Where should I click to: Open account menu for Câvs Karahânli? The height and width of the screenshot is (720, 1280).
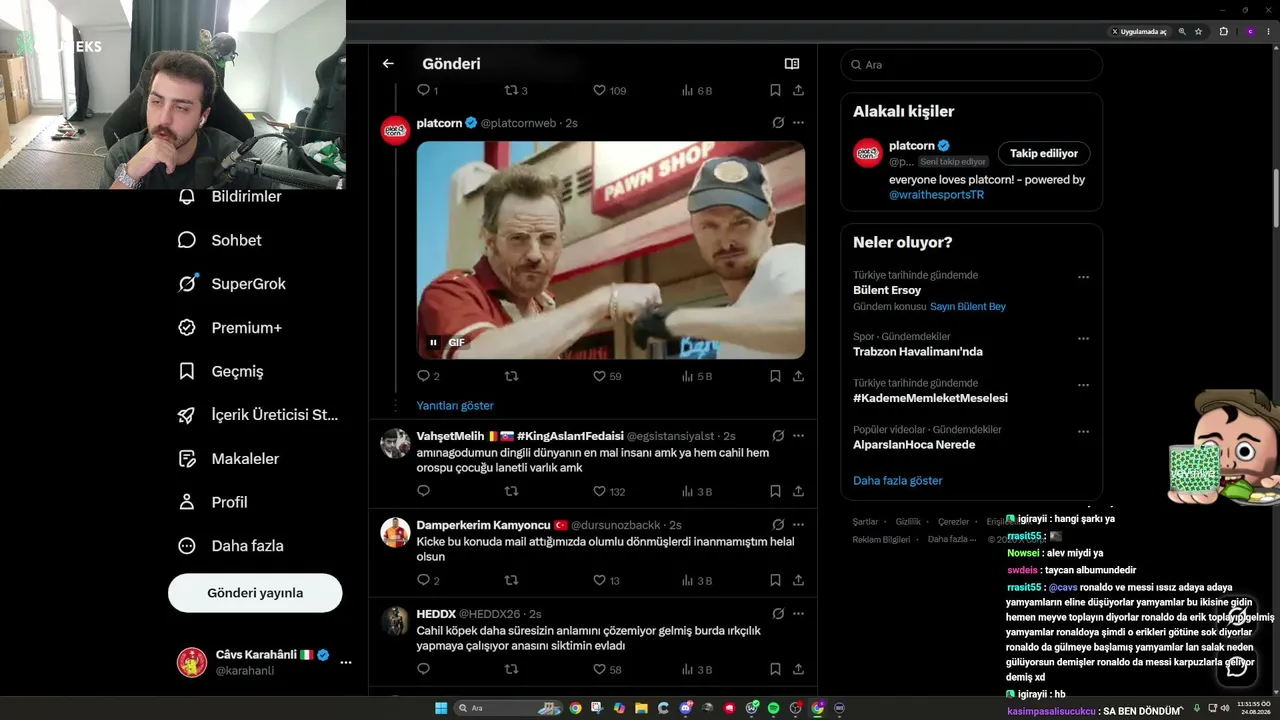tap(346, 662)
